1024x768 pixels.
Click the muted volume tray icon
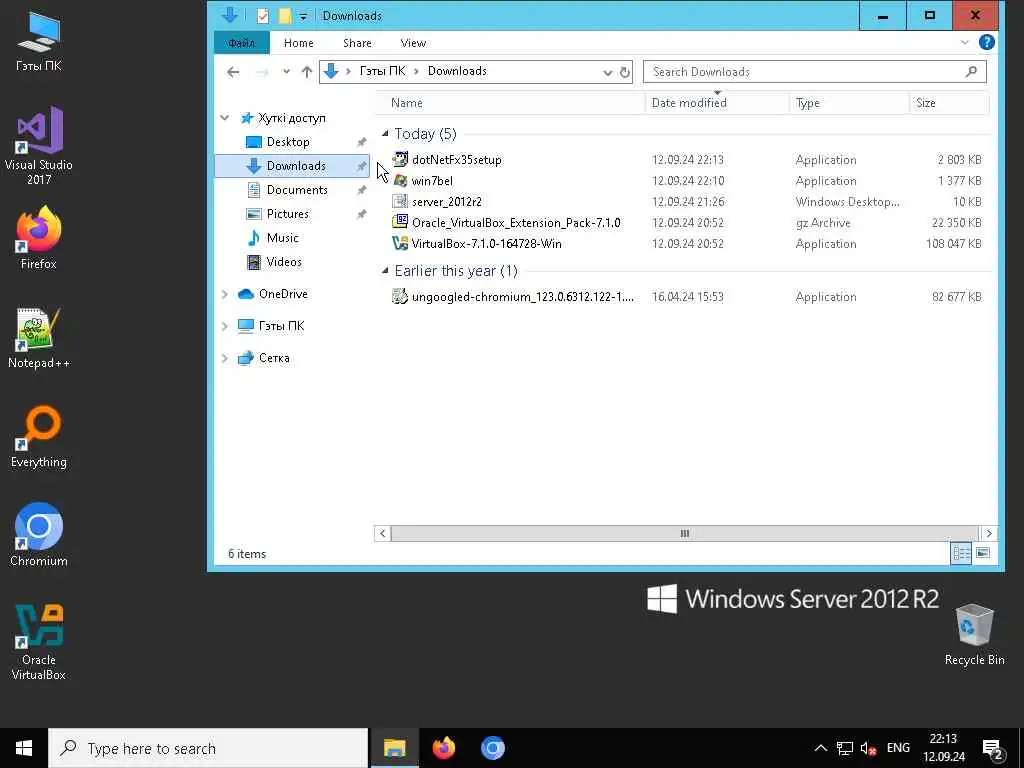pos(868,748)
